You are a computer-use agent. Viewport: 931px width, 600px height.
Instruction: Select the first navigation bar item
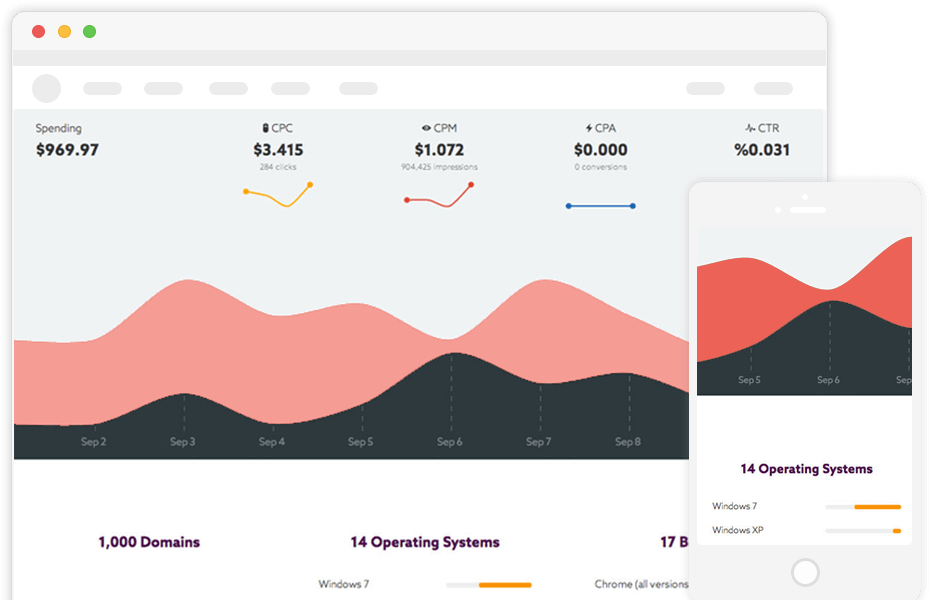102,89
